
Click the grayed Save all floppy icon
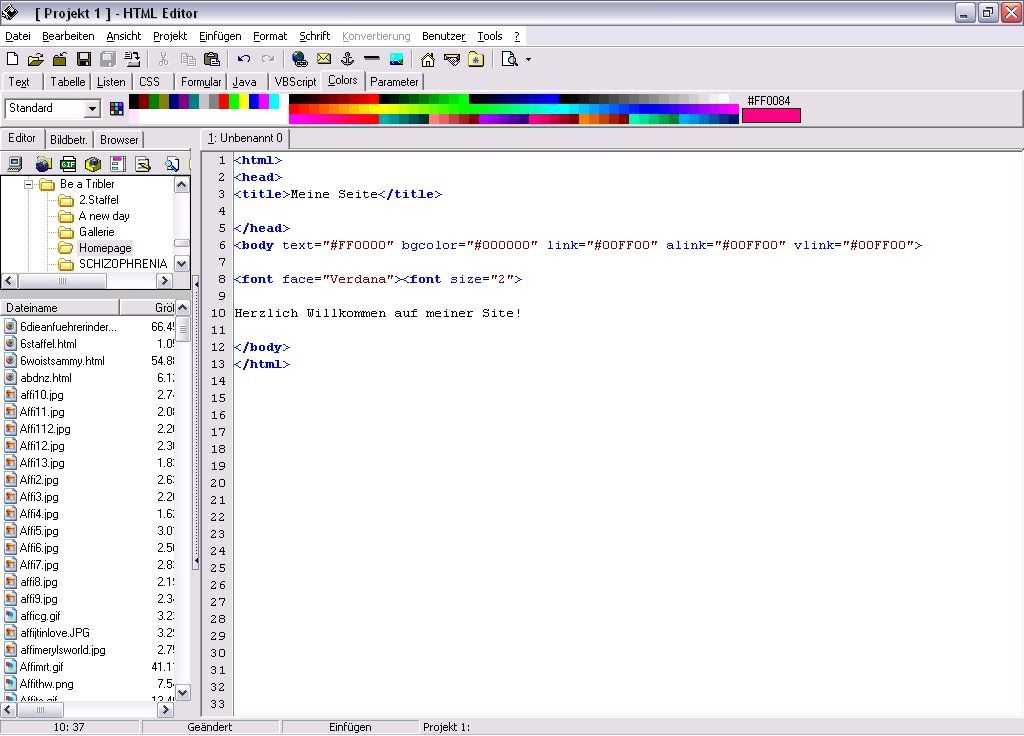coord(108,59)
